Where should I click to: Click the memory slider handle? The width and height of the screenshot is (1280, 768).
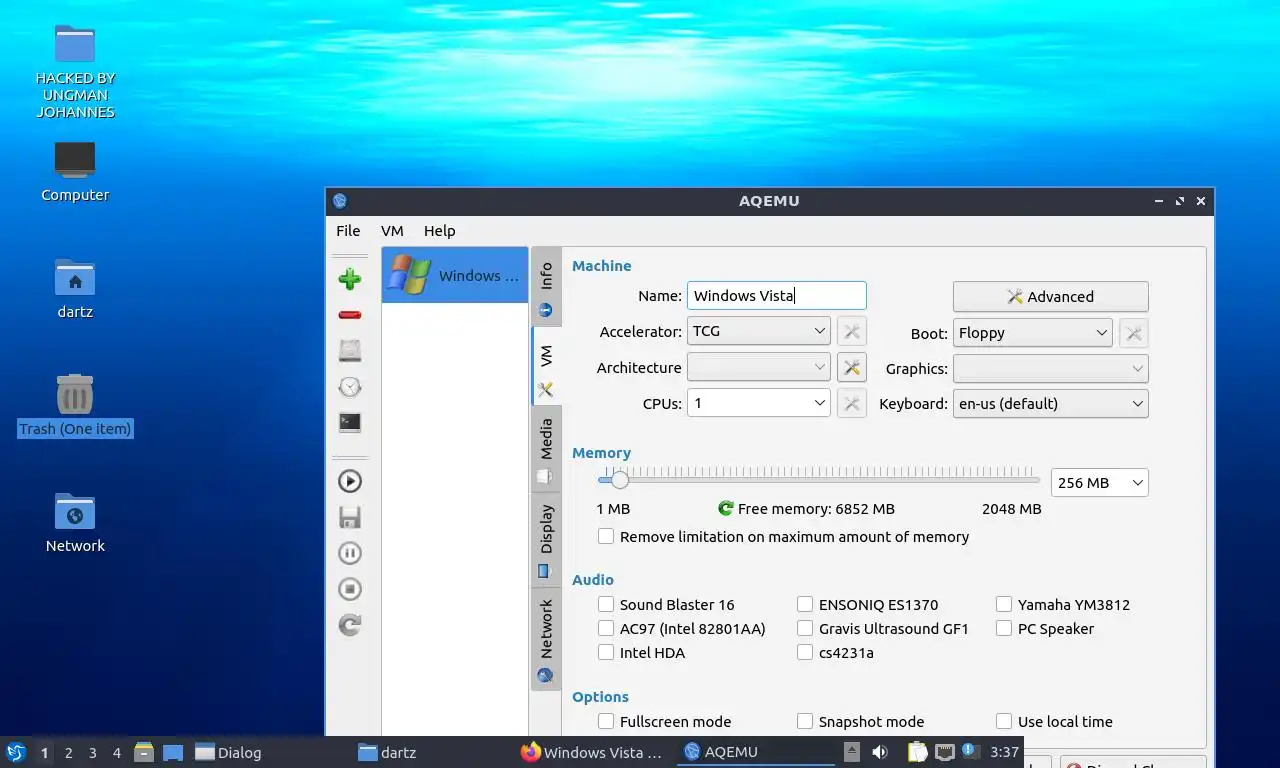[x=620, y=480]
